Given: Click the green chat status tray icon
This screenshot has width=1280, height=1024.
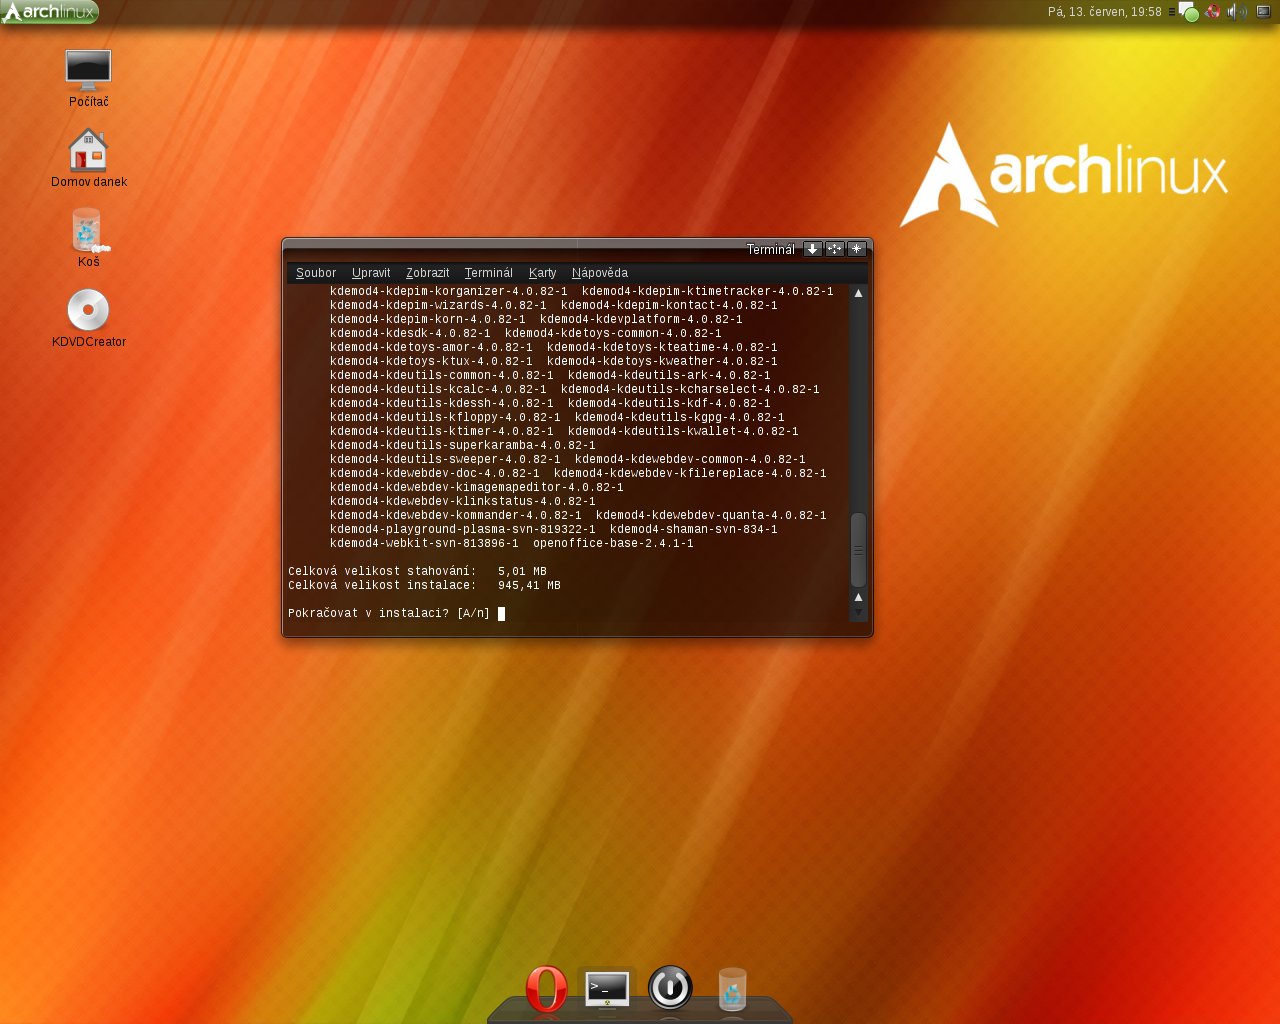Looking at the screenshot, I should 1188,12.
